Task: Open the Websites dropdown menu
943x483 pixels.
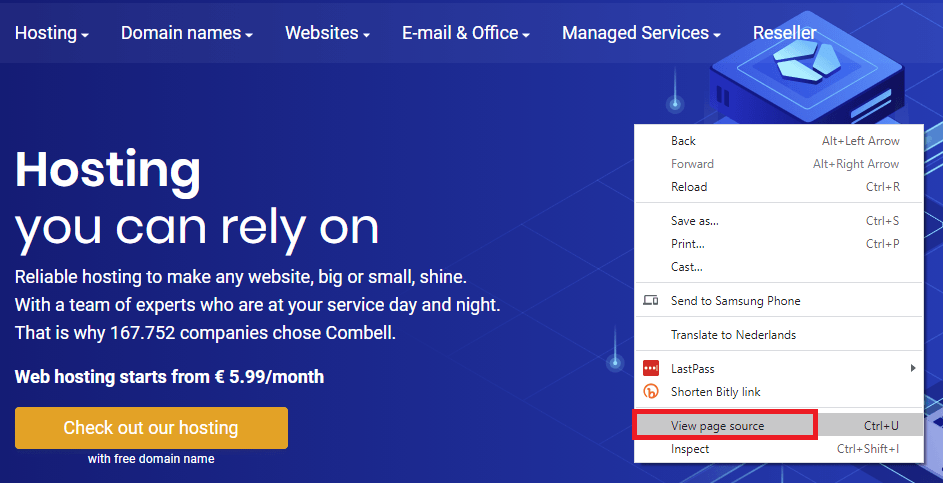Action: tap(327, 33)
